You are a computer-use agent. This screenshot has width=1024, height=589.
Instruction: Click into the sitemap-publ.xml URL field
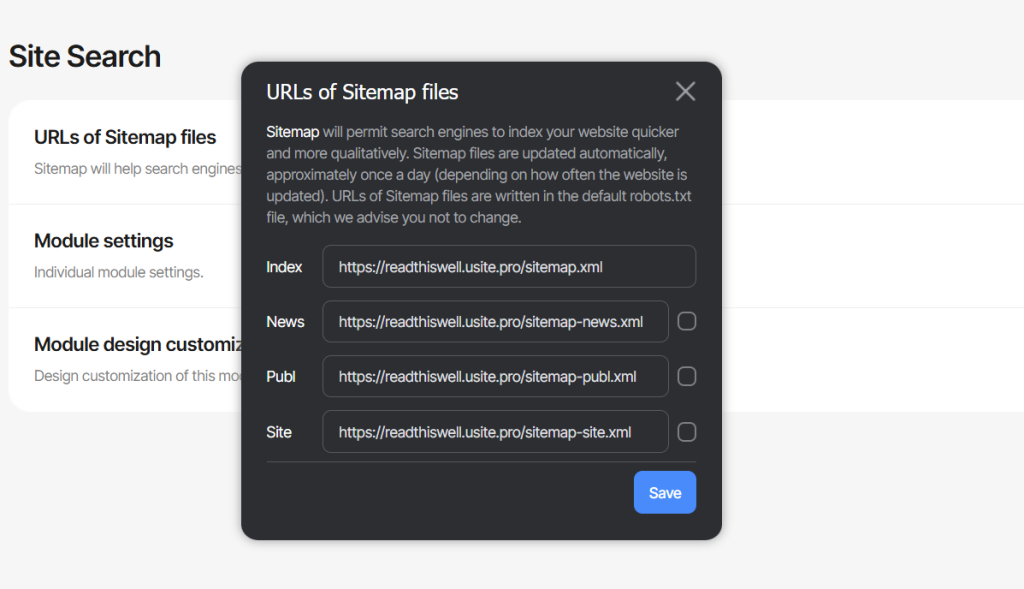point(495,376)
